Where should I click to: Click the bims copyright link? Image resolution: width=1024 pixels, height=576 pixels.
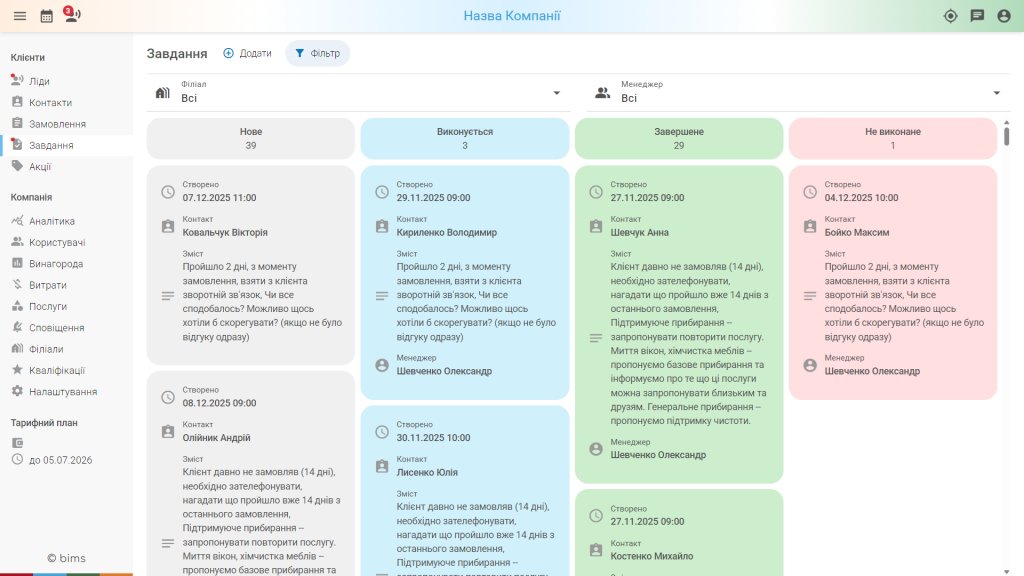[66, 558]
